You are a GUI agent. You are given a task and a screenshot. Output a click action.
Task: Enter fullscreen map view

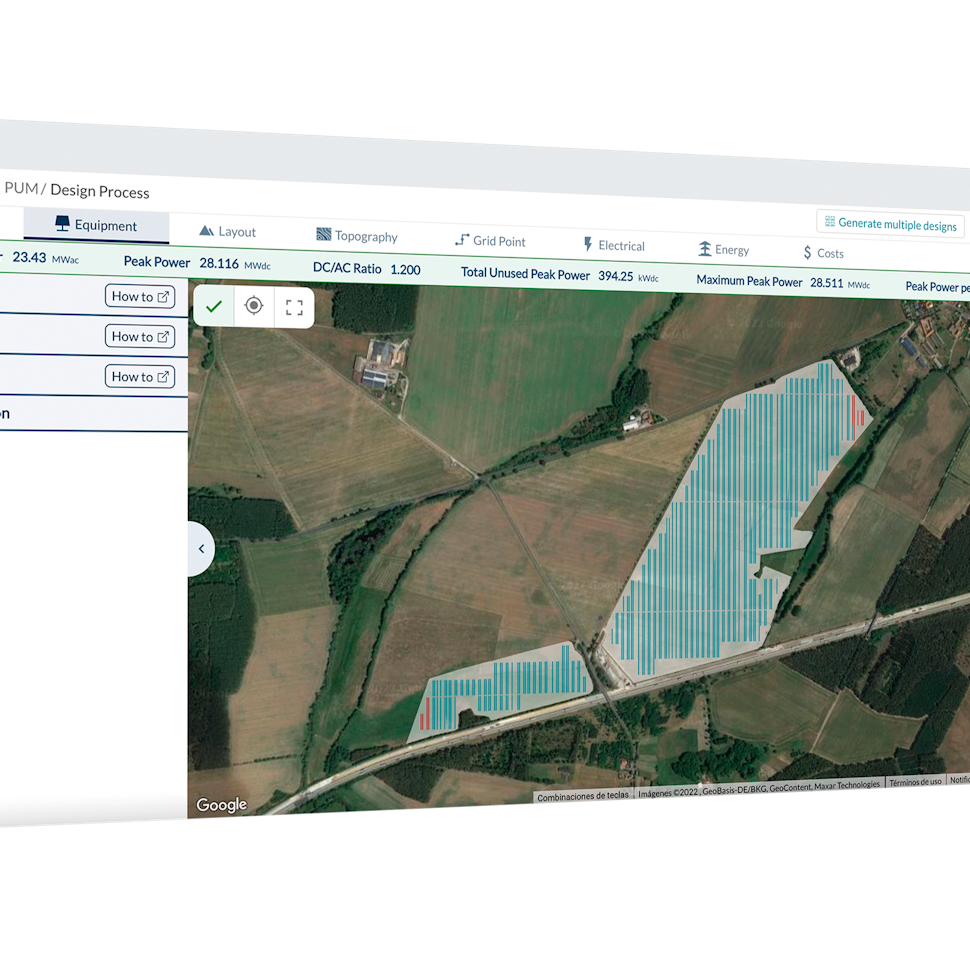[294, 308]
